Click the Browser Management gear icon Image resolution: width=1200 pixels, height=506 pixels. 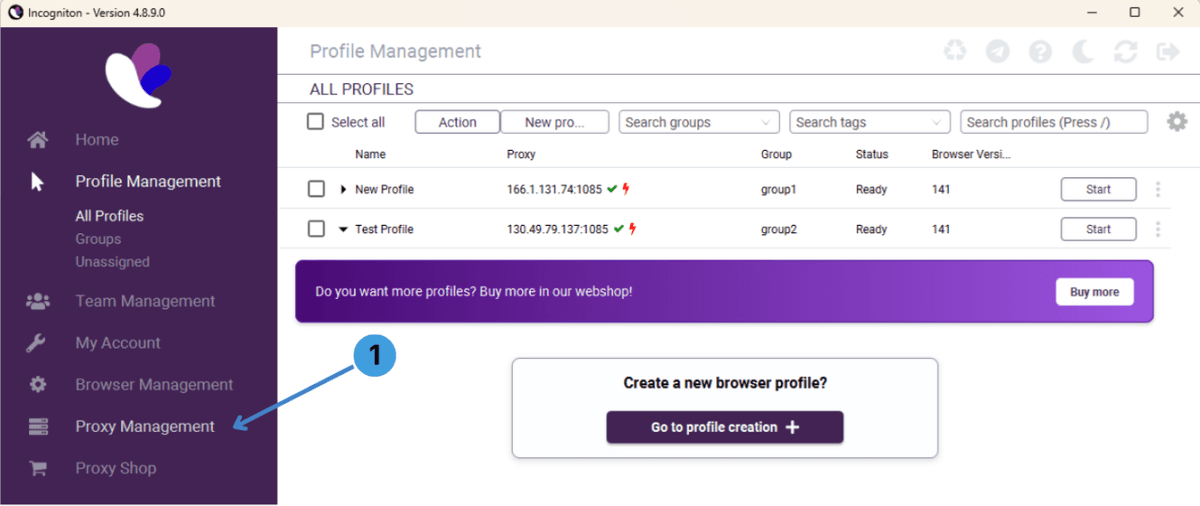pos(38,385)
